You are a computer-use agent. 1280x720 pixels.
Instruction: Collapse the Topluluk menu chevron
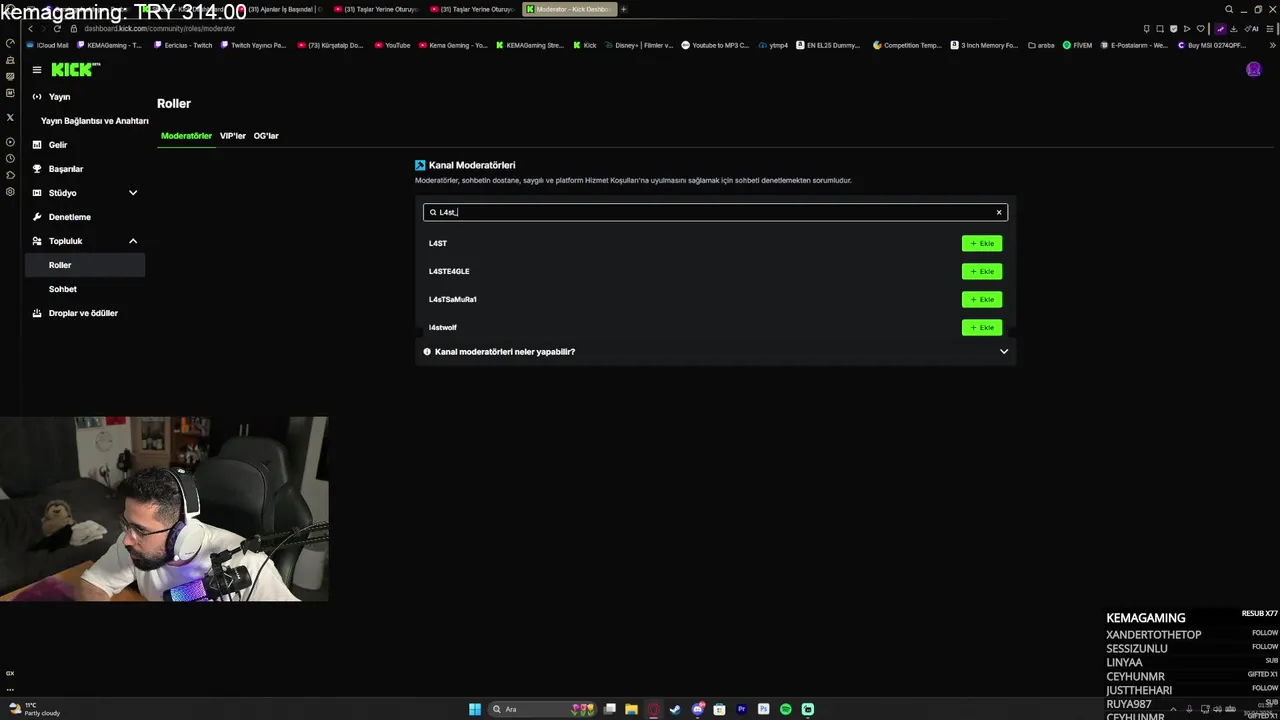point(132,241)
